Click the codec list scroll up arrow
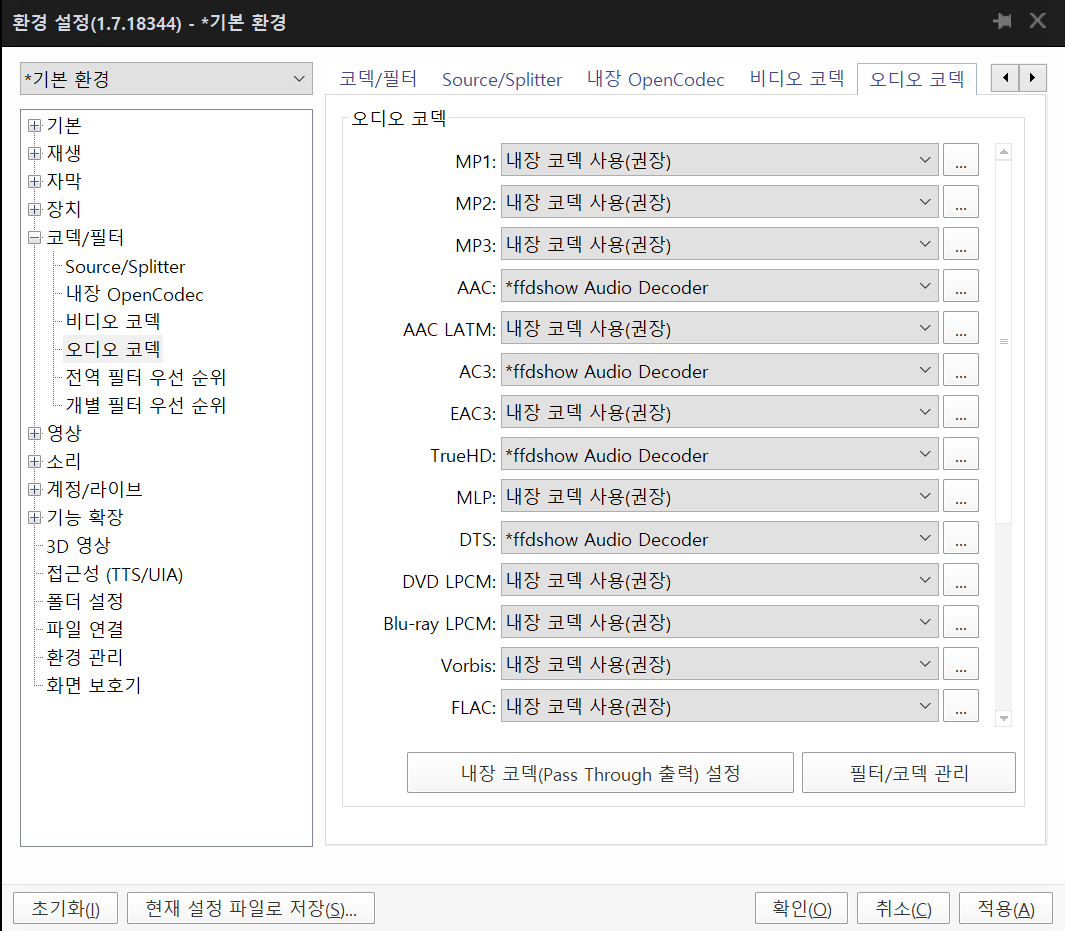This screenshot has width=1065, height=931. point(1004,151)
